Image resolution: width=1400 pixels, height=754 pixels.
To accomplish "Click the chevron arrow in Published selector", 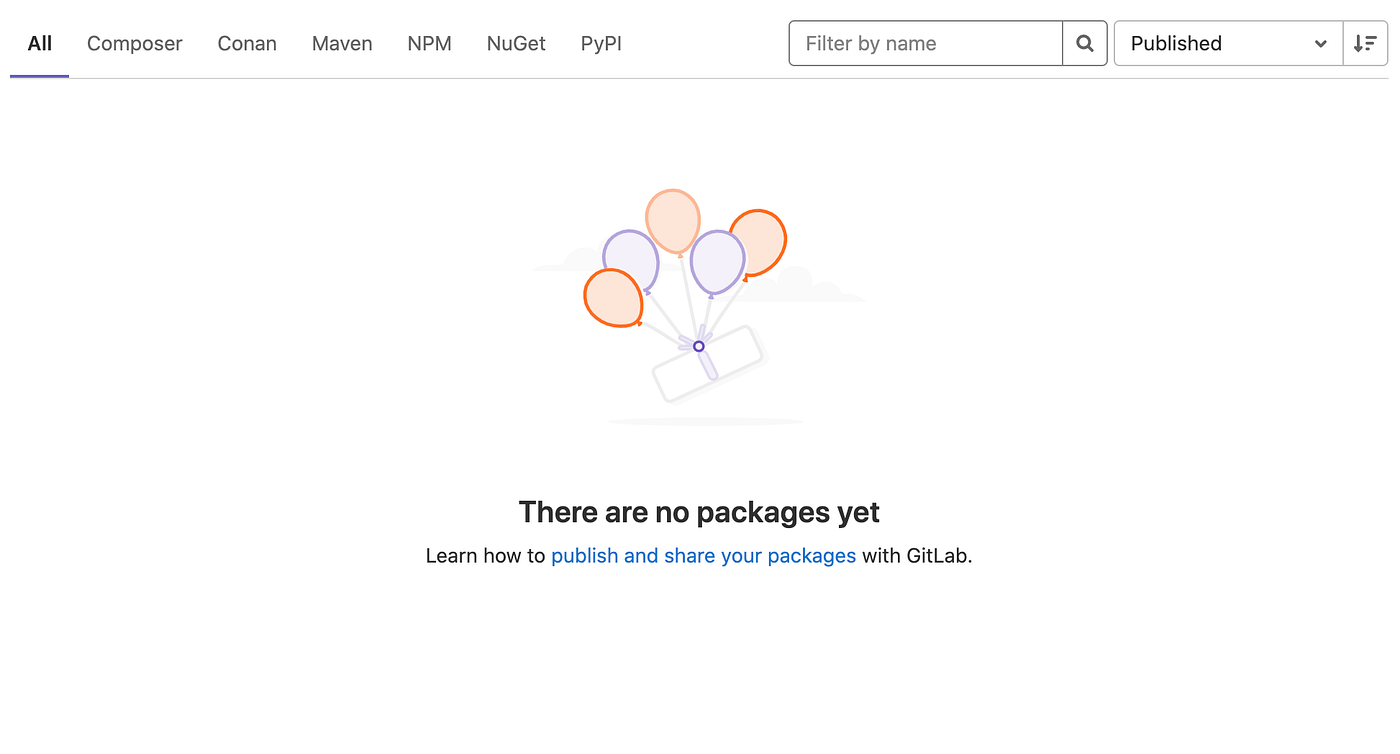I will pyautogui.click(x=1321, y=44).
